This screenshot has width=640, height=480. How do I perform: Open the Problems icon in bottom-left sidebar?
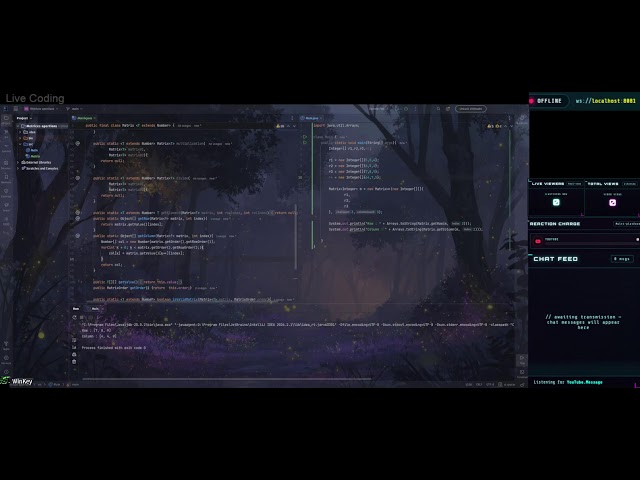[x=6, y=372]
